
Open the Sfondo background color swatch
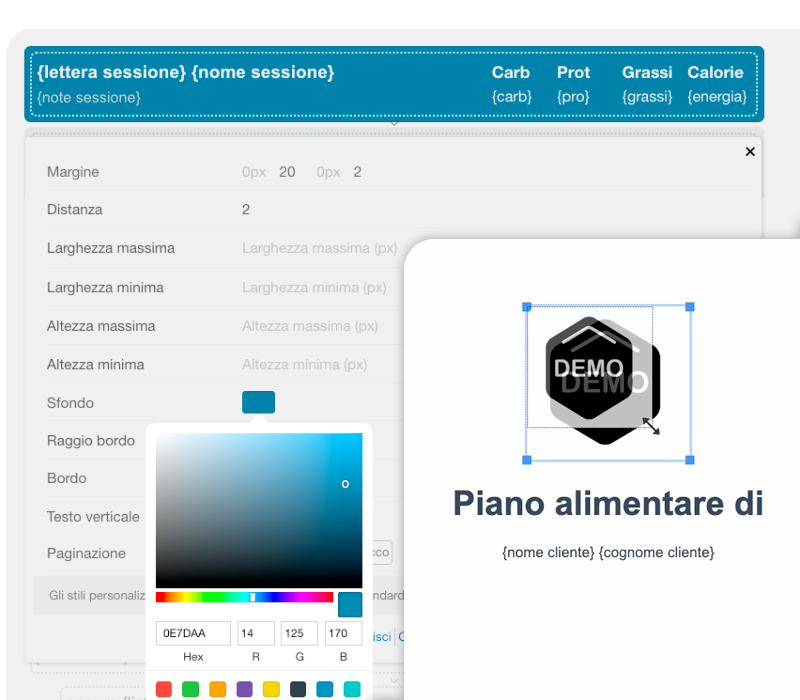258,402
